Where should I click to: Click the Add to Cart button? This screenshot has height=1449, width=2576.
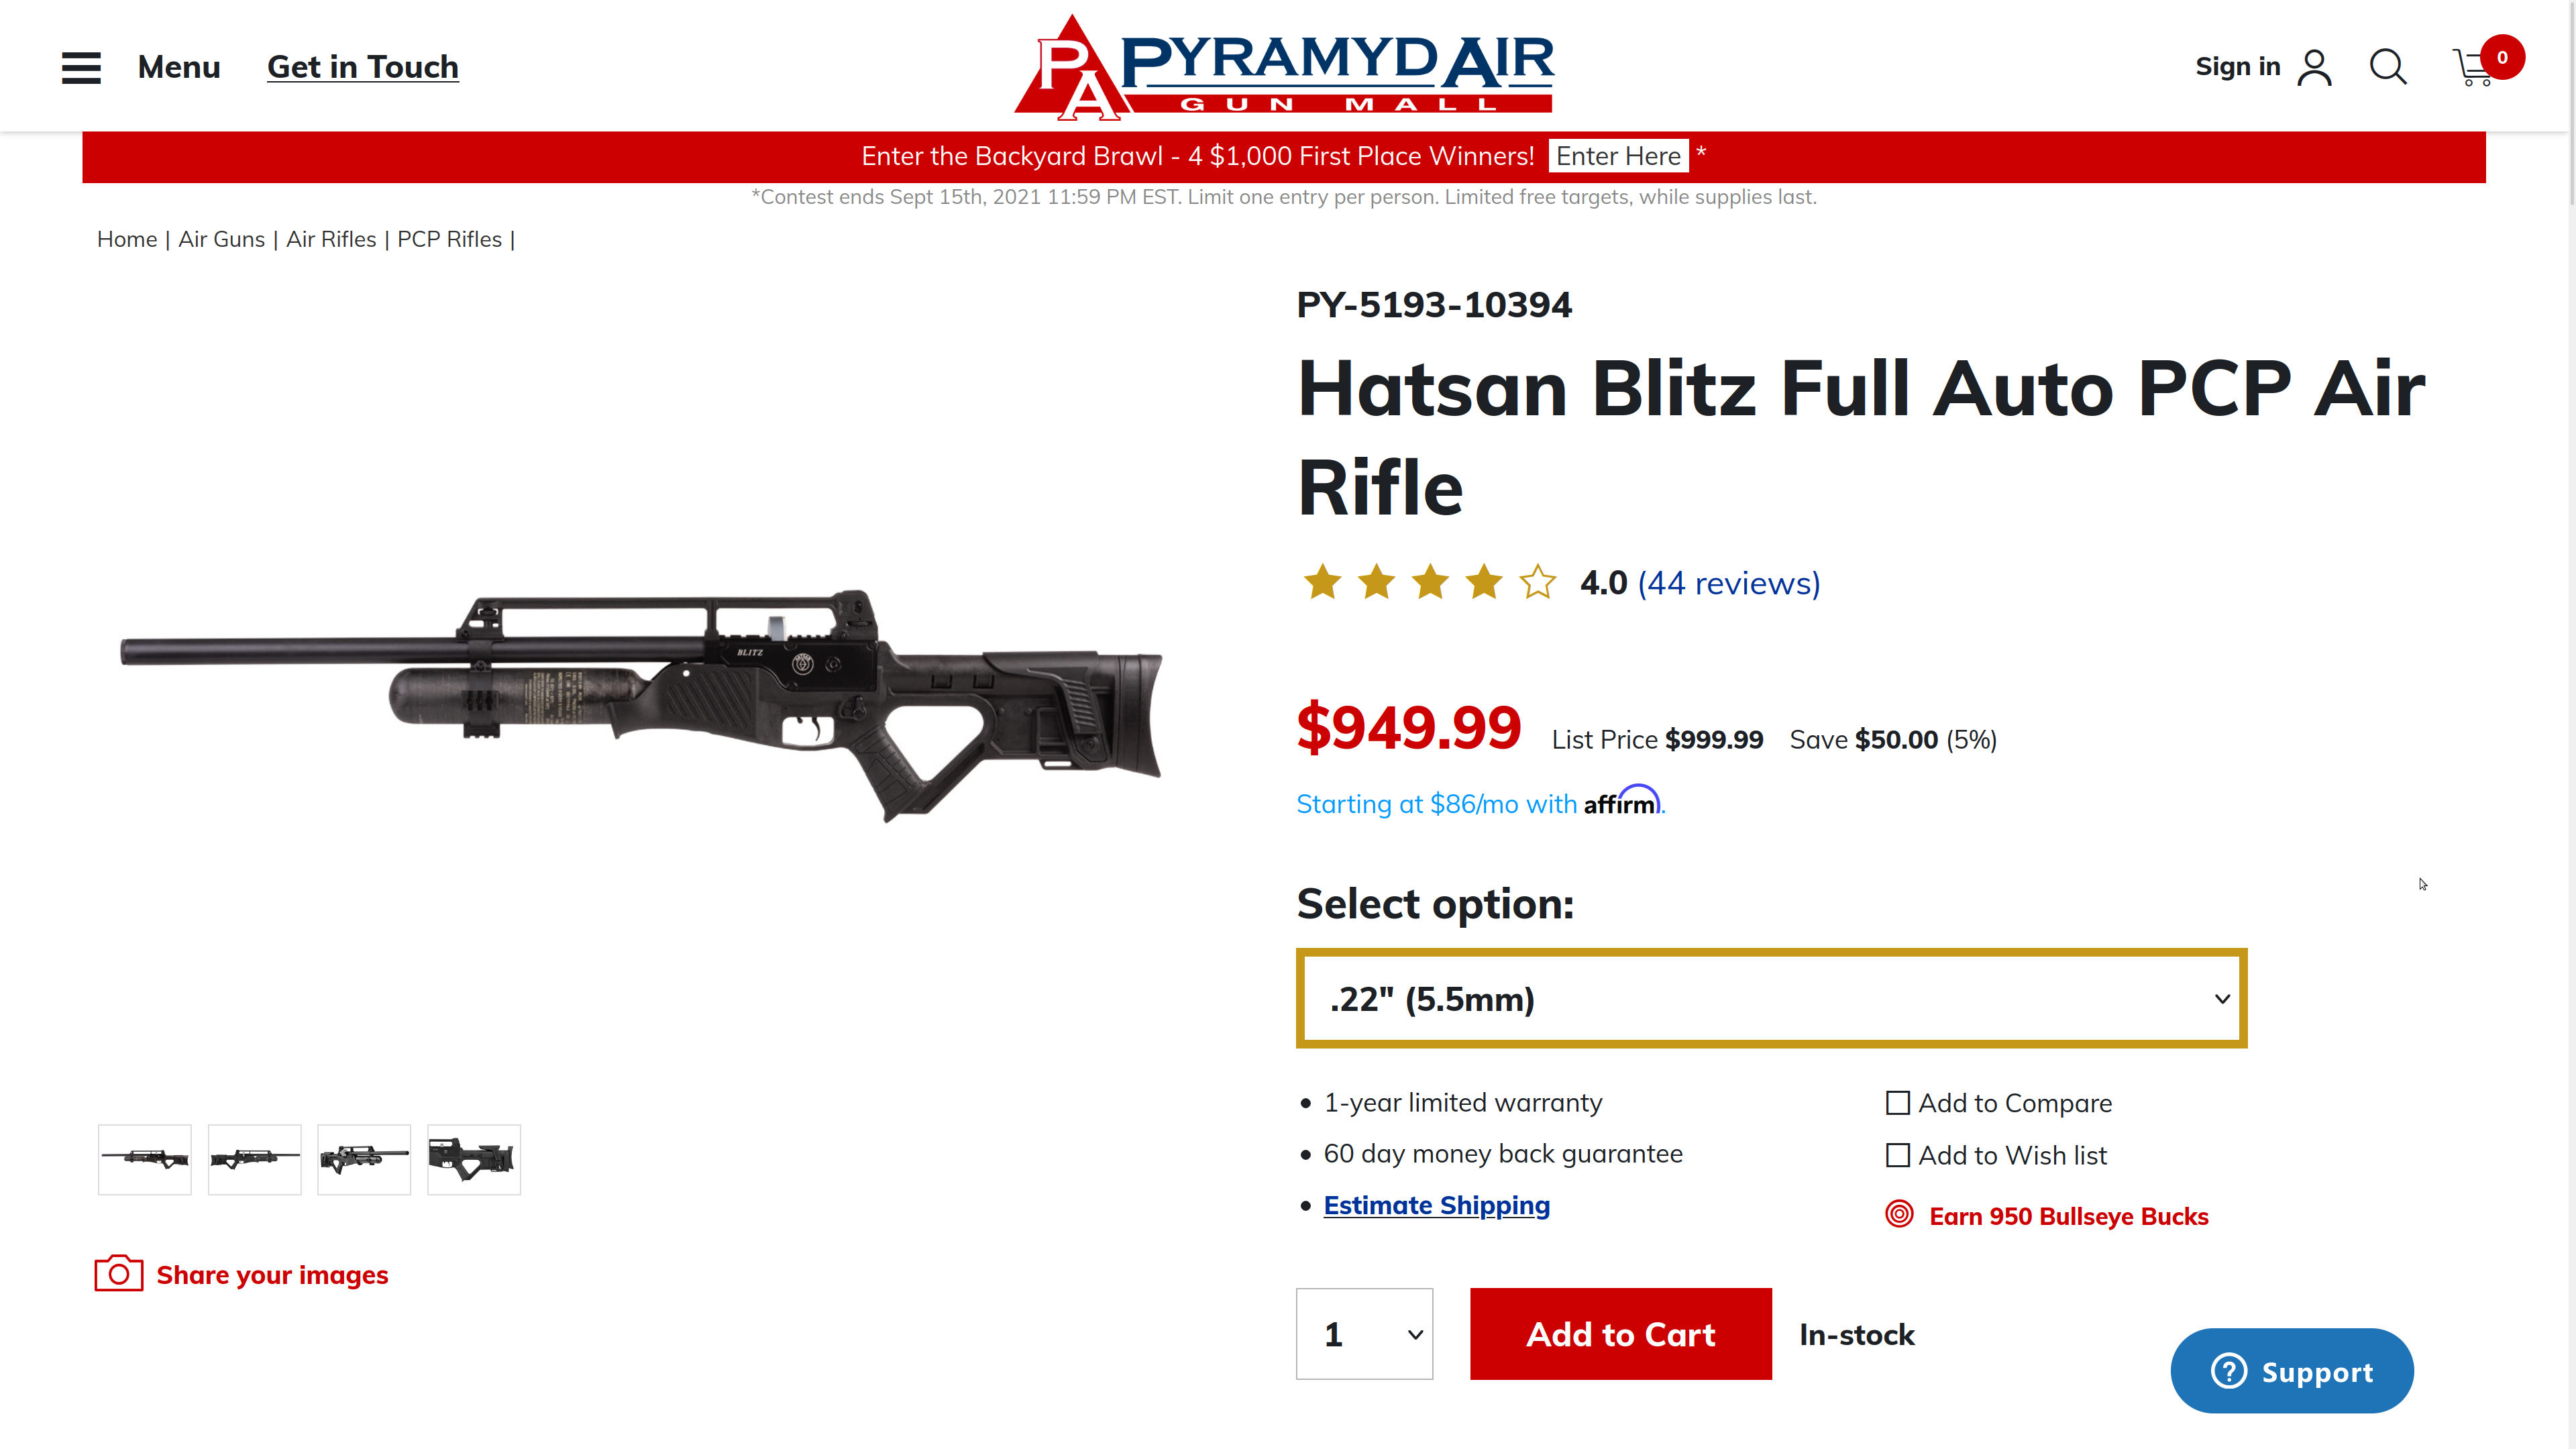pyautogui.click(x=1620, y=1334)
